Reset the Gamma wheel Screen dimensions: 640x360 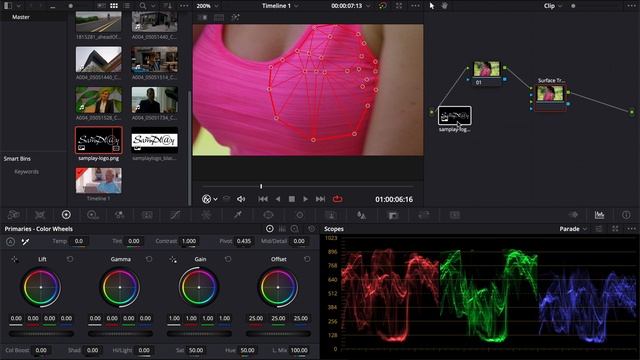149,259
